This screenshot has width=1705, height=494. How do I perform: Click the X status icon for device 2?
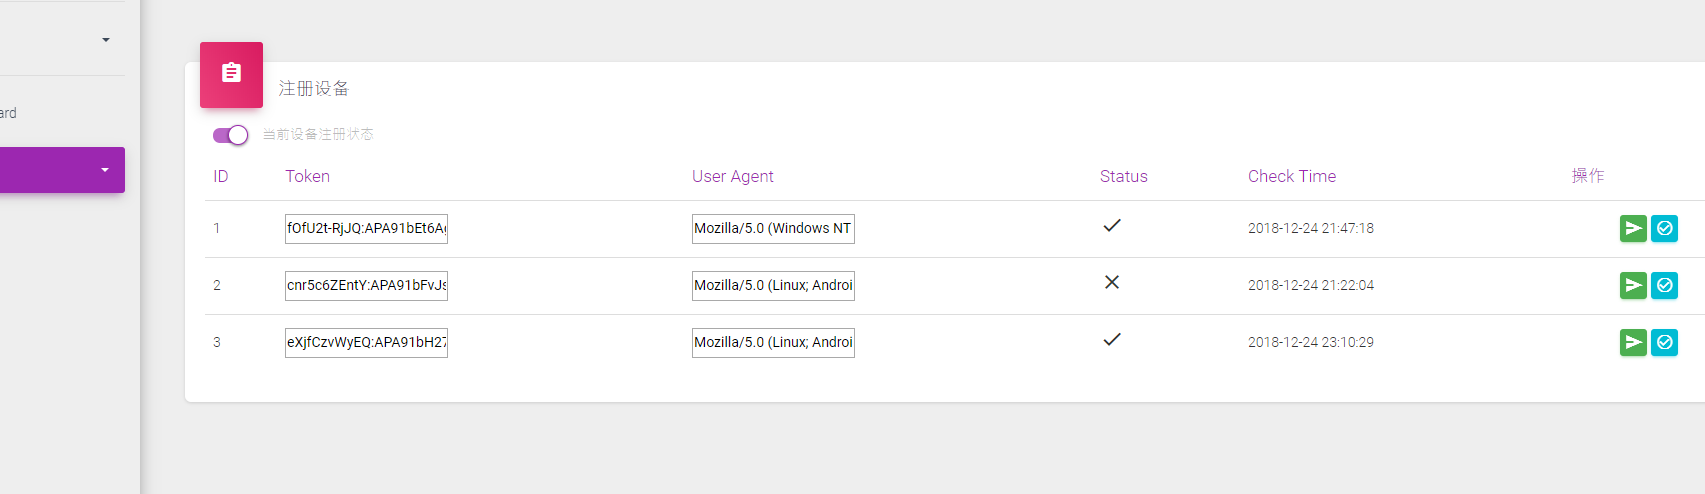tap(1111, 283)
